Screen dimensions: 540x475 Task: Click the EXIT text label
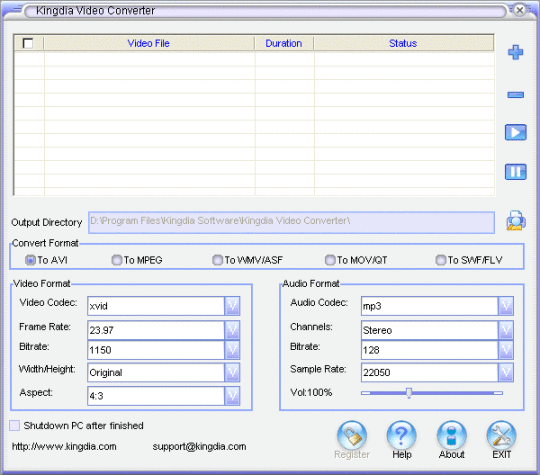501,455
